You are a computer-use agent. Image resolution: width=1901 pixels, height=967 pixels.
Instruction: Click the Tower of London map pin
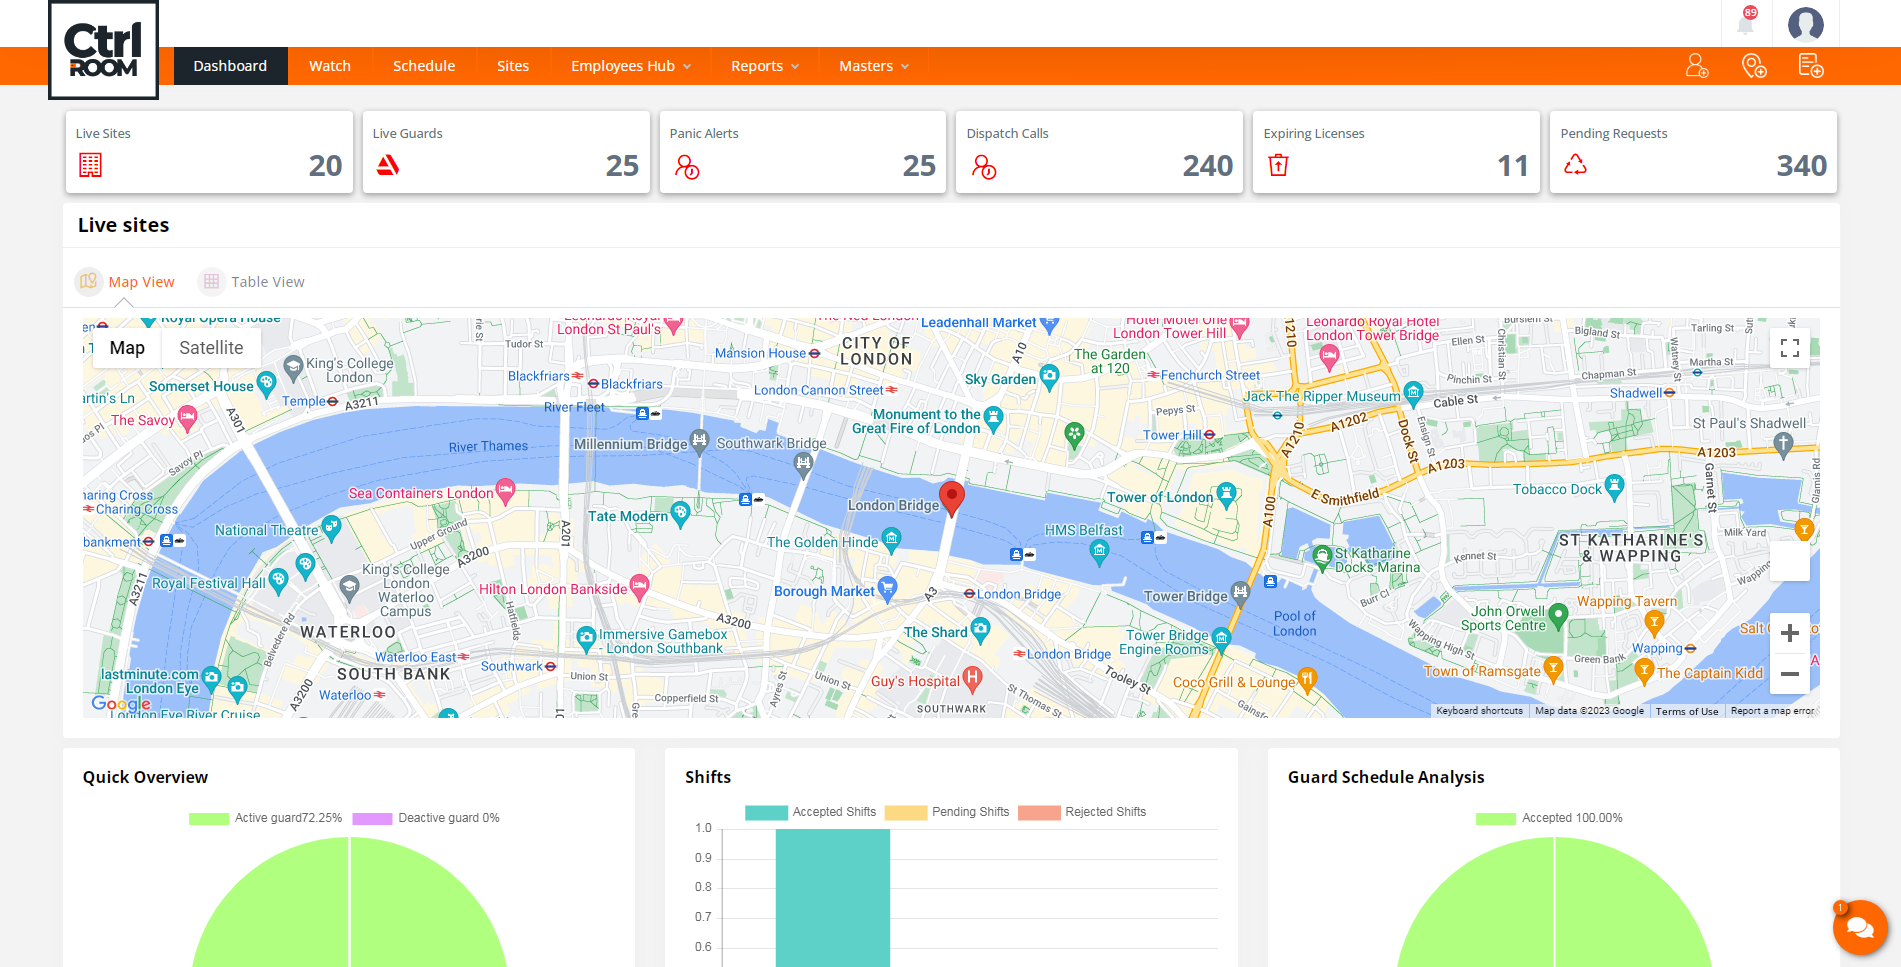coord(1226,494)
